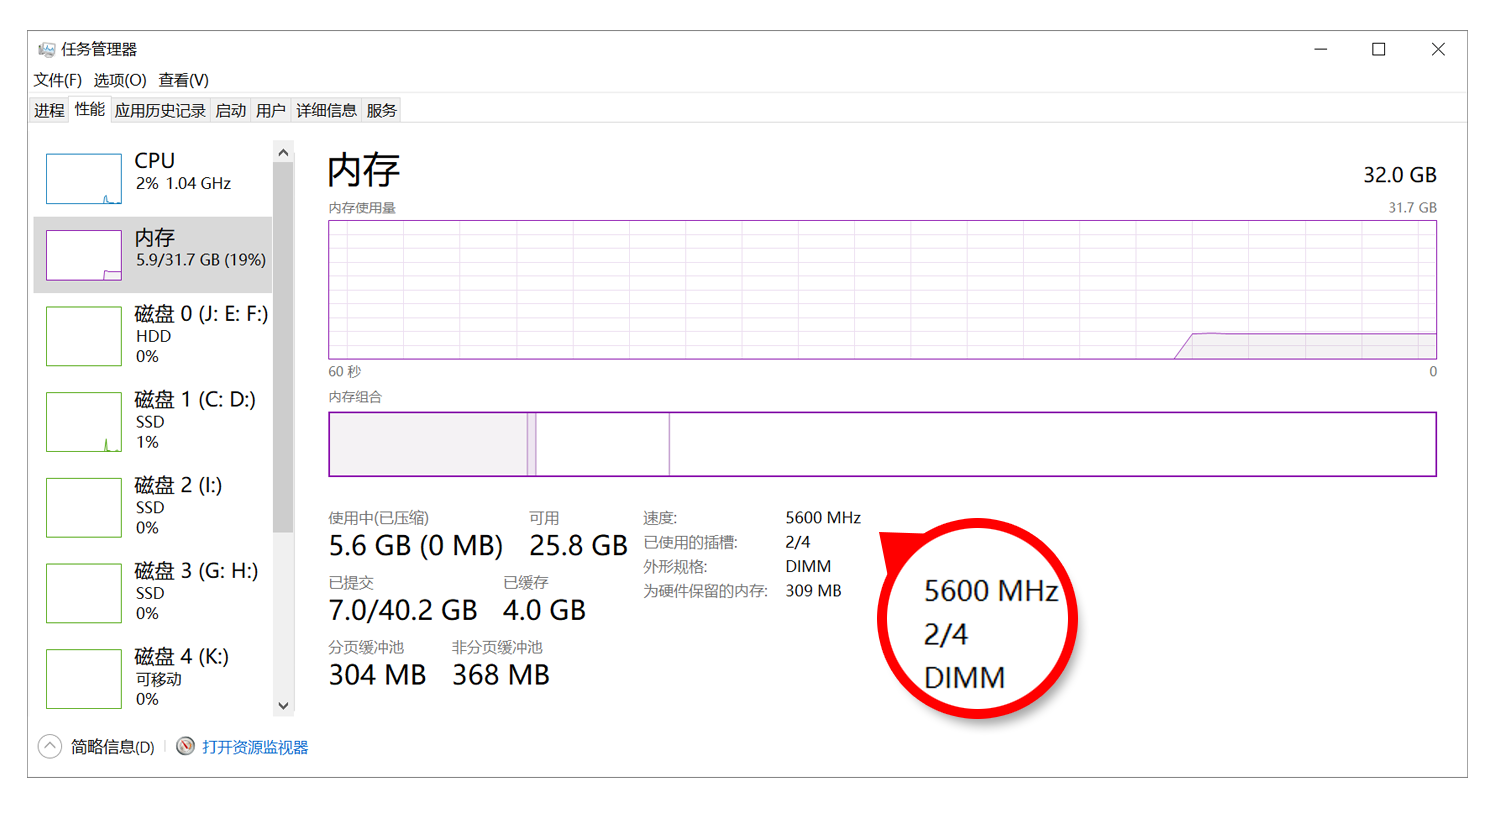
Task: Select 磁盘 3 (G: H:) SSD entry
Action: 84,593
